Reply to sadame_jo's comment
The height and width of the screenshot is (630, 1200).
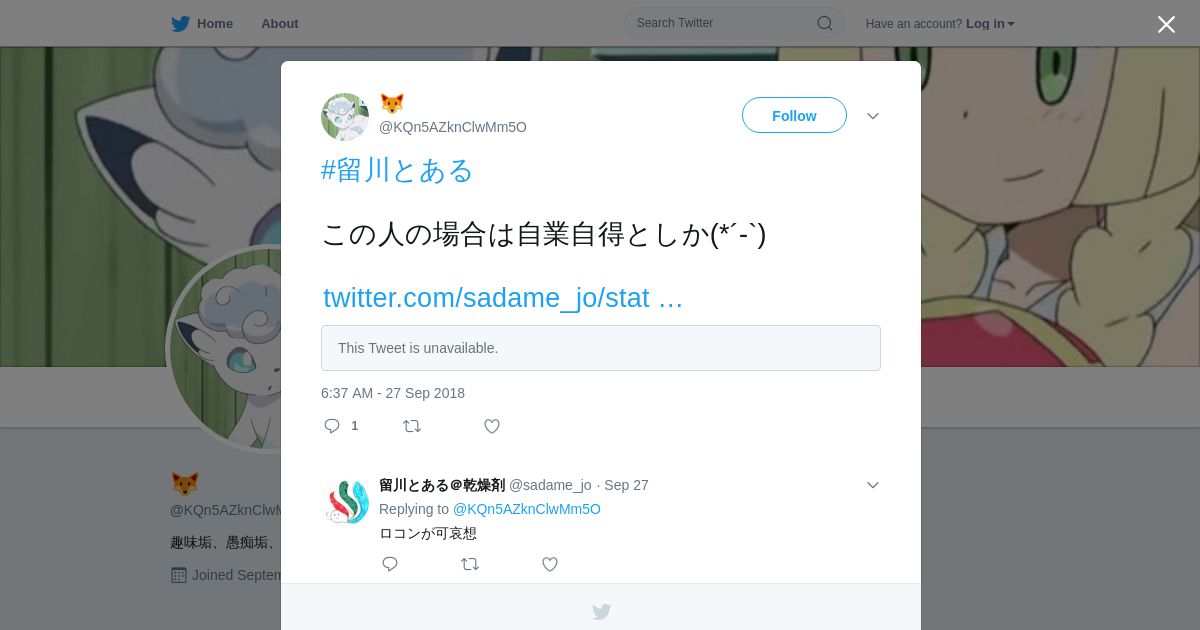tap(390, 564)
